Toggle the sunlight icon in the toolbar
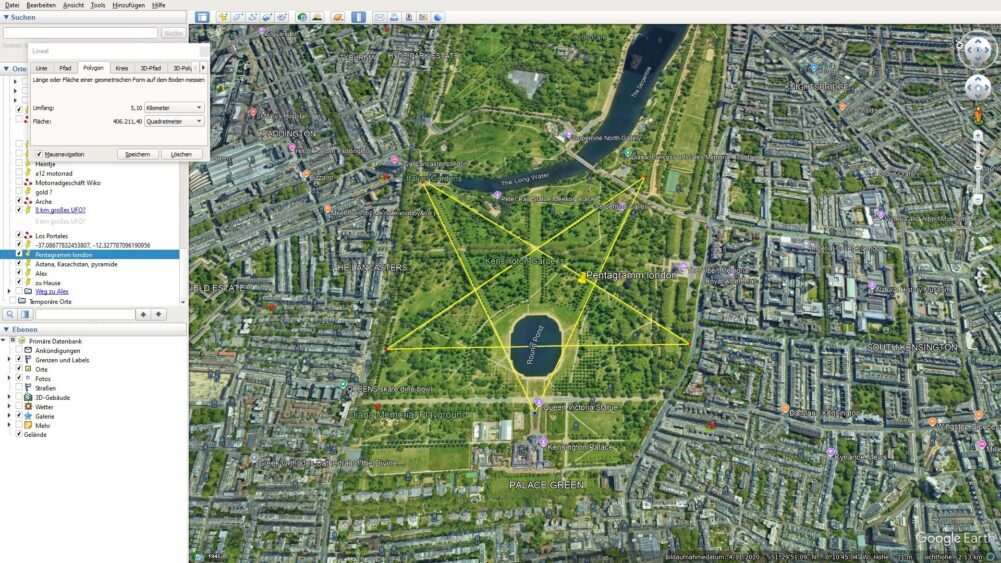Viewport: 1001px width, 563px height. pos(317,17)
